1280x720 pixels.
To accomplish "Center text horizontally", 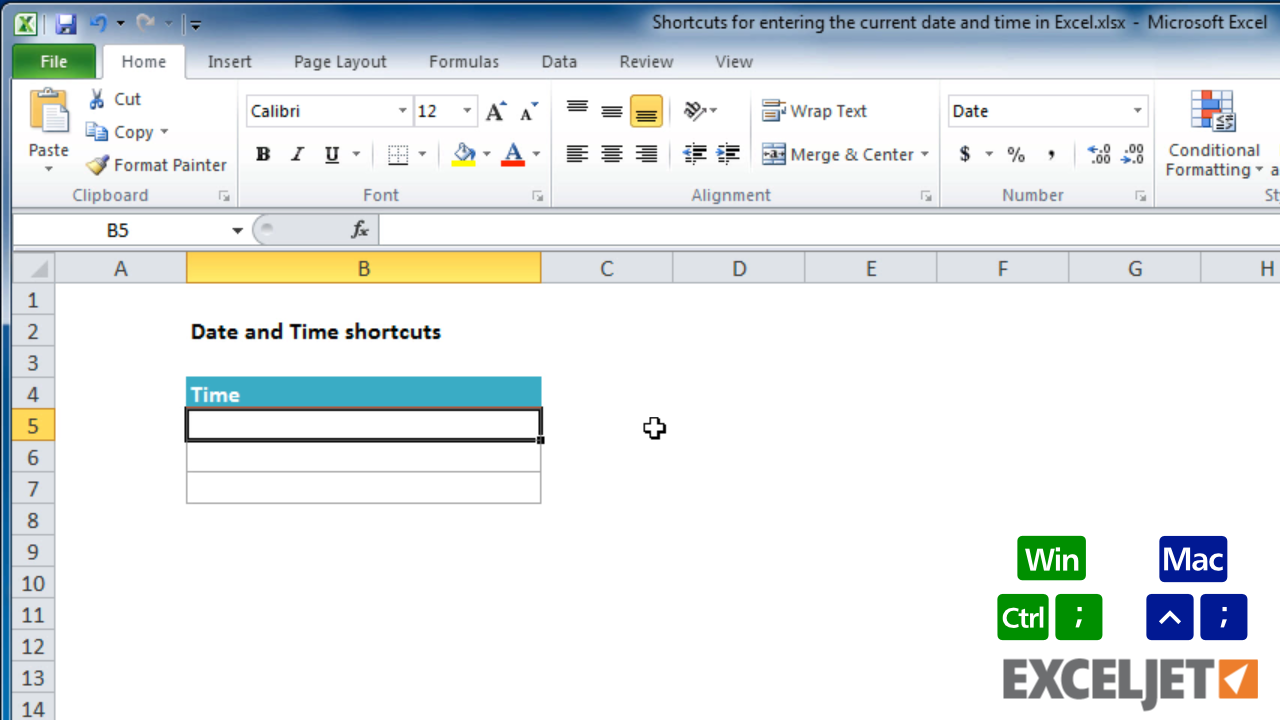I will coord(612,154).
